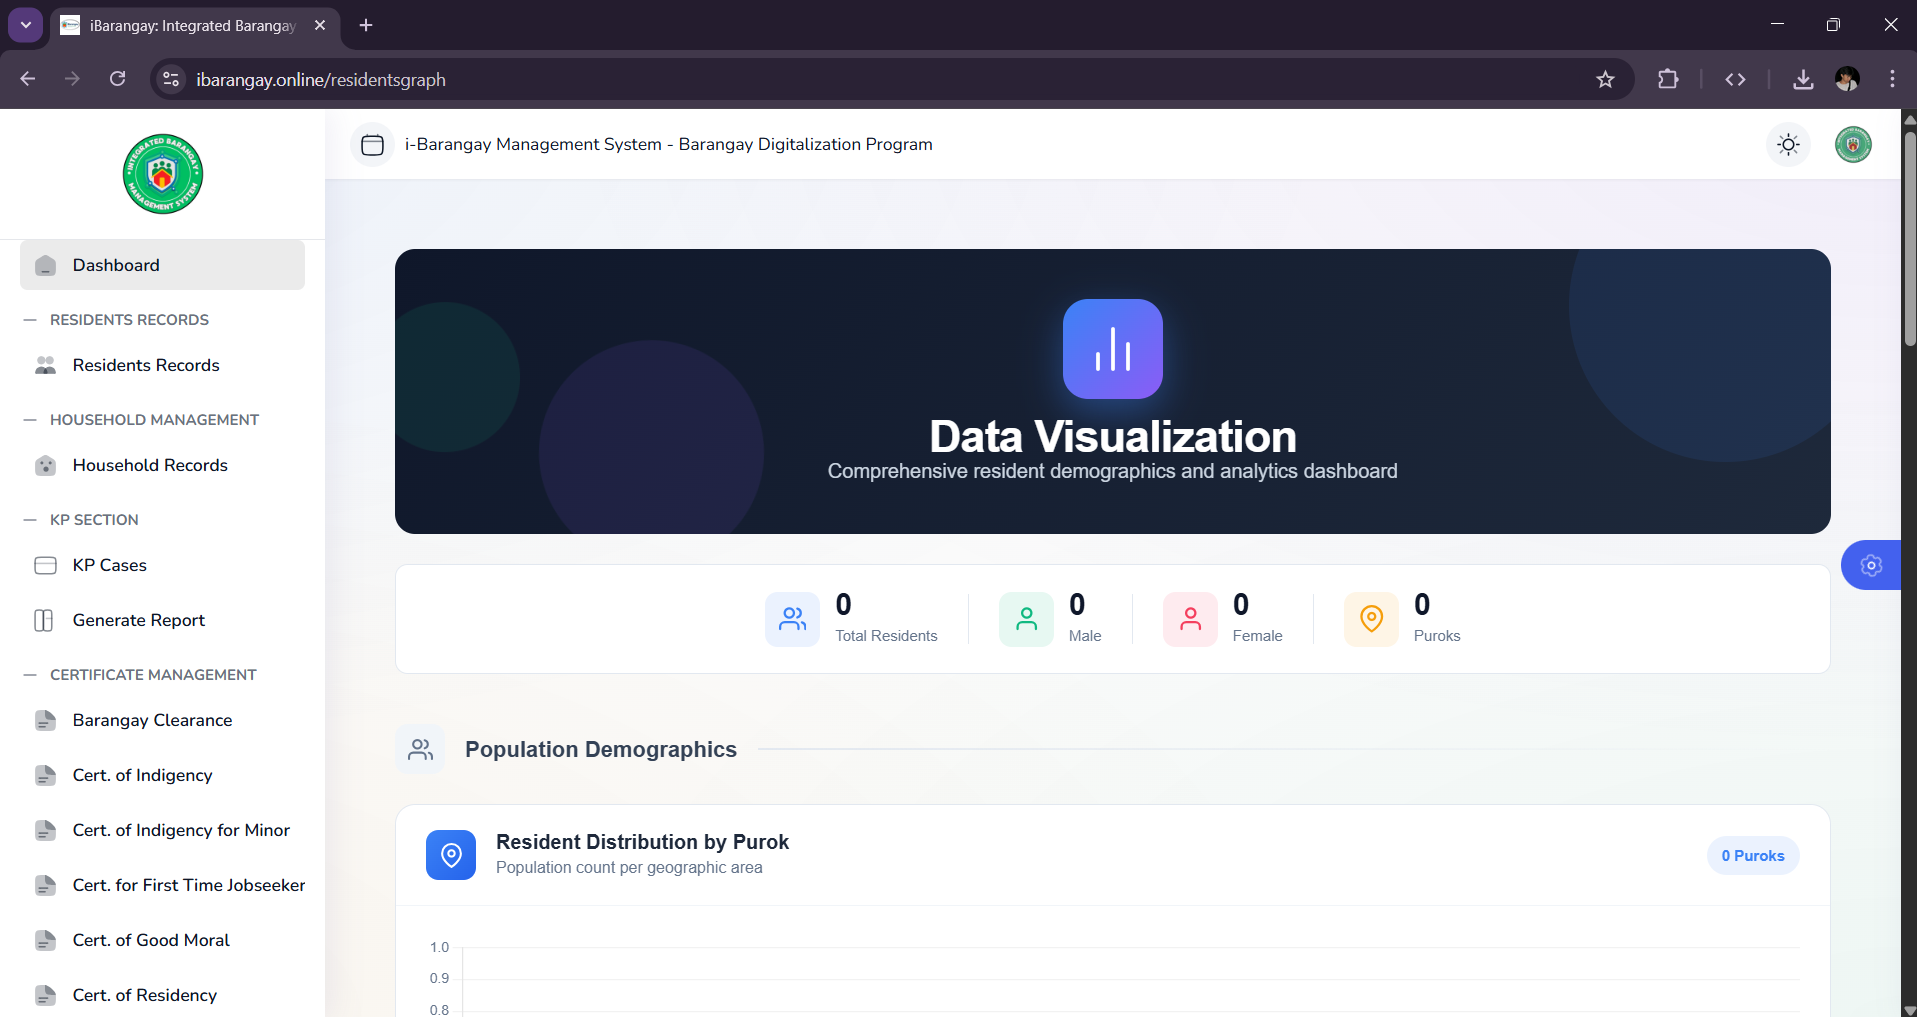
Task: Click the Barangay Clearance document icon
Action: [45, 720]
